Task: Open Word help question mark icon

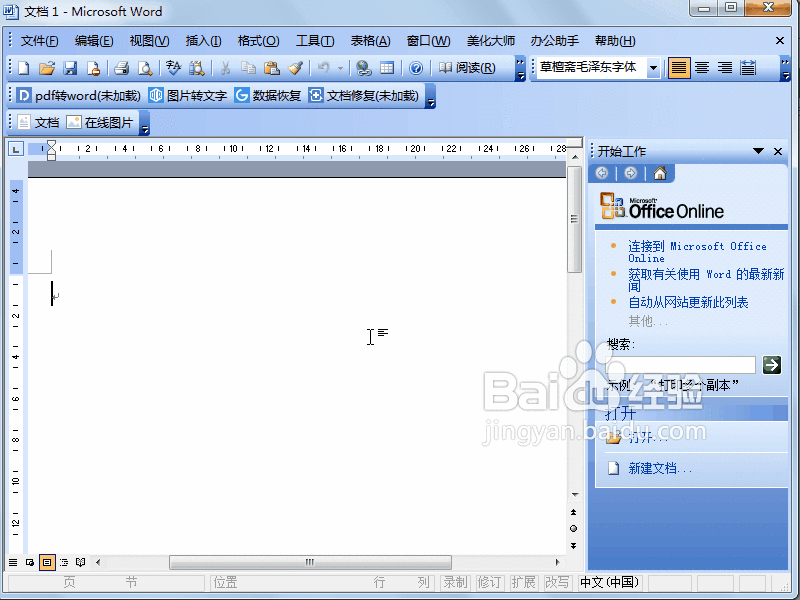Action: [416, 68]
